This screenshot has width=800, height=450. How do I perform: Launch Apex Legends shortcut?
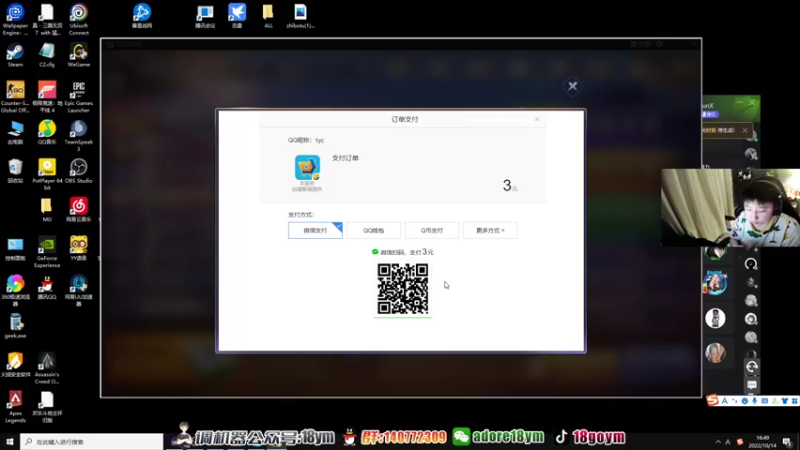15,407
